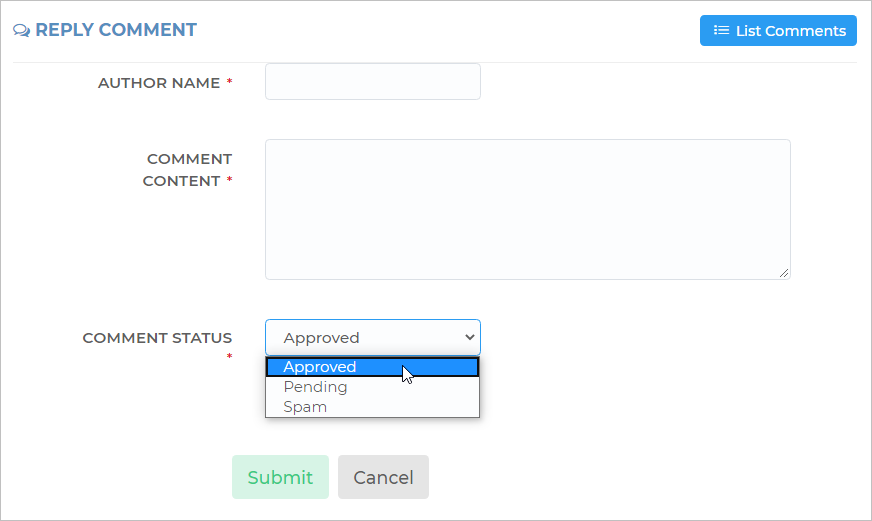This screenshot has width=872, height=521.
Task: Click the list icon inside List Comments button
Action: click(x=721, y=30)
